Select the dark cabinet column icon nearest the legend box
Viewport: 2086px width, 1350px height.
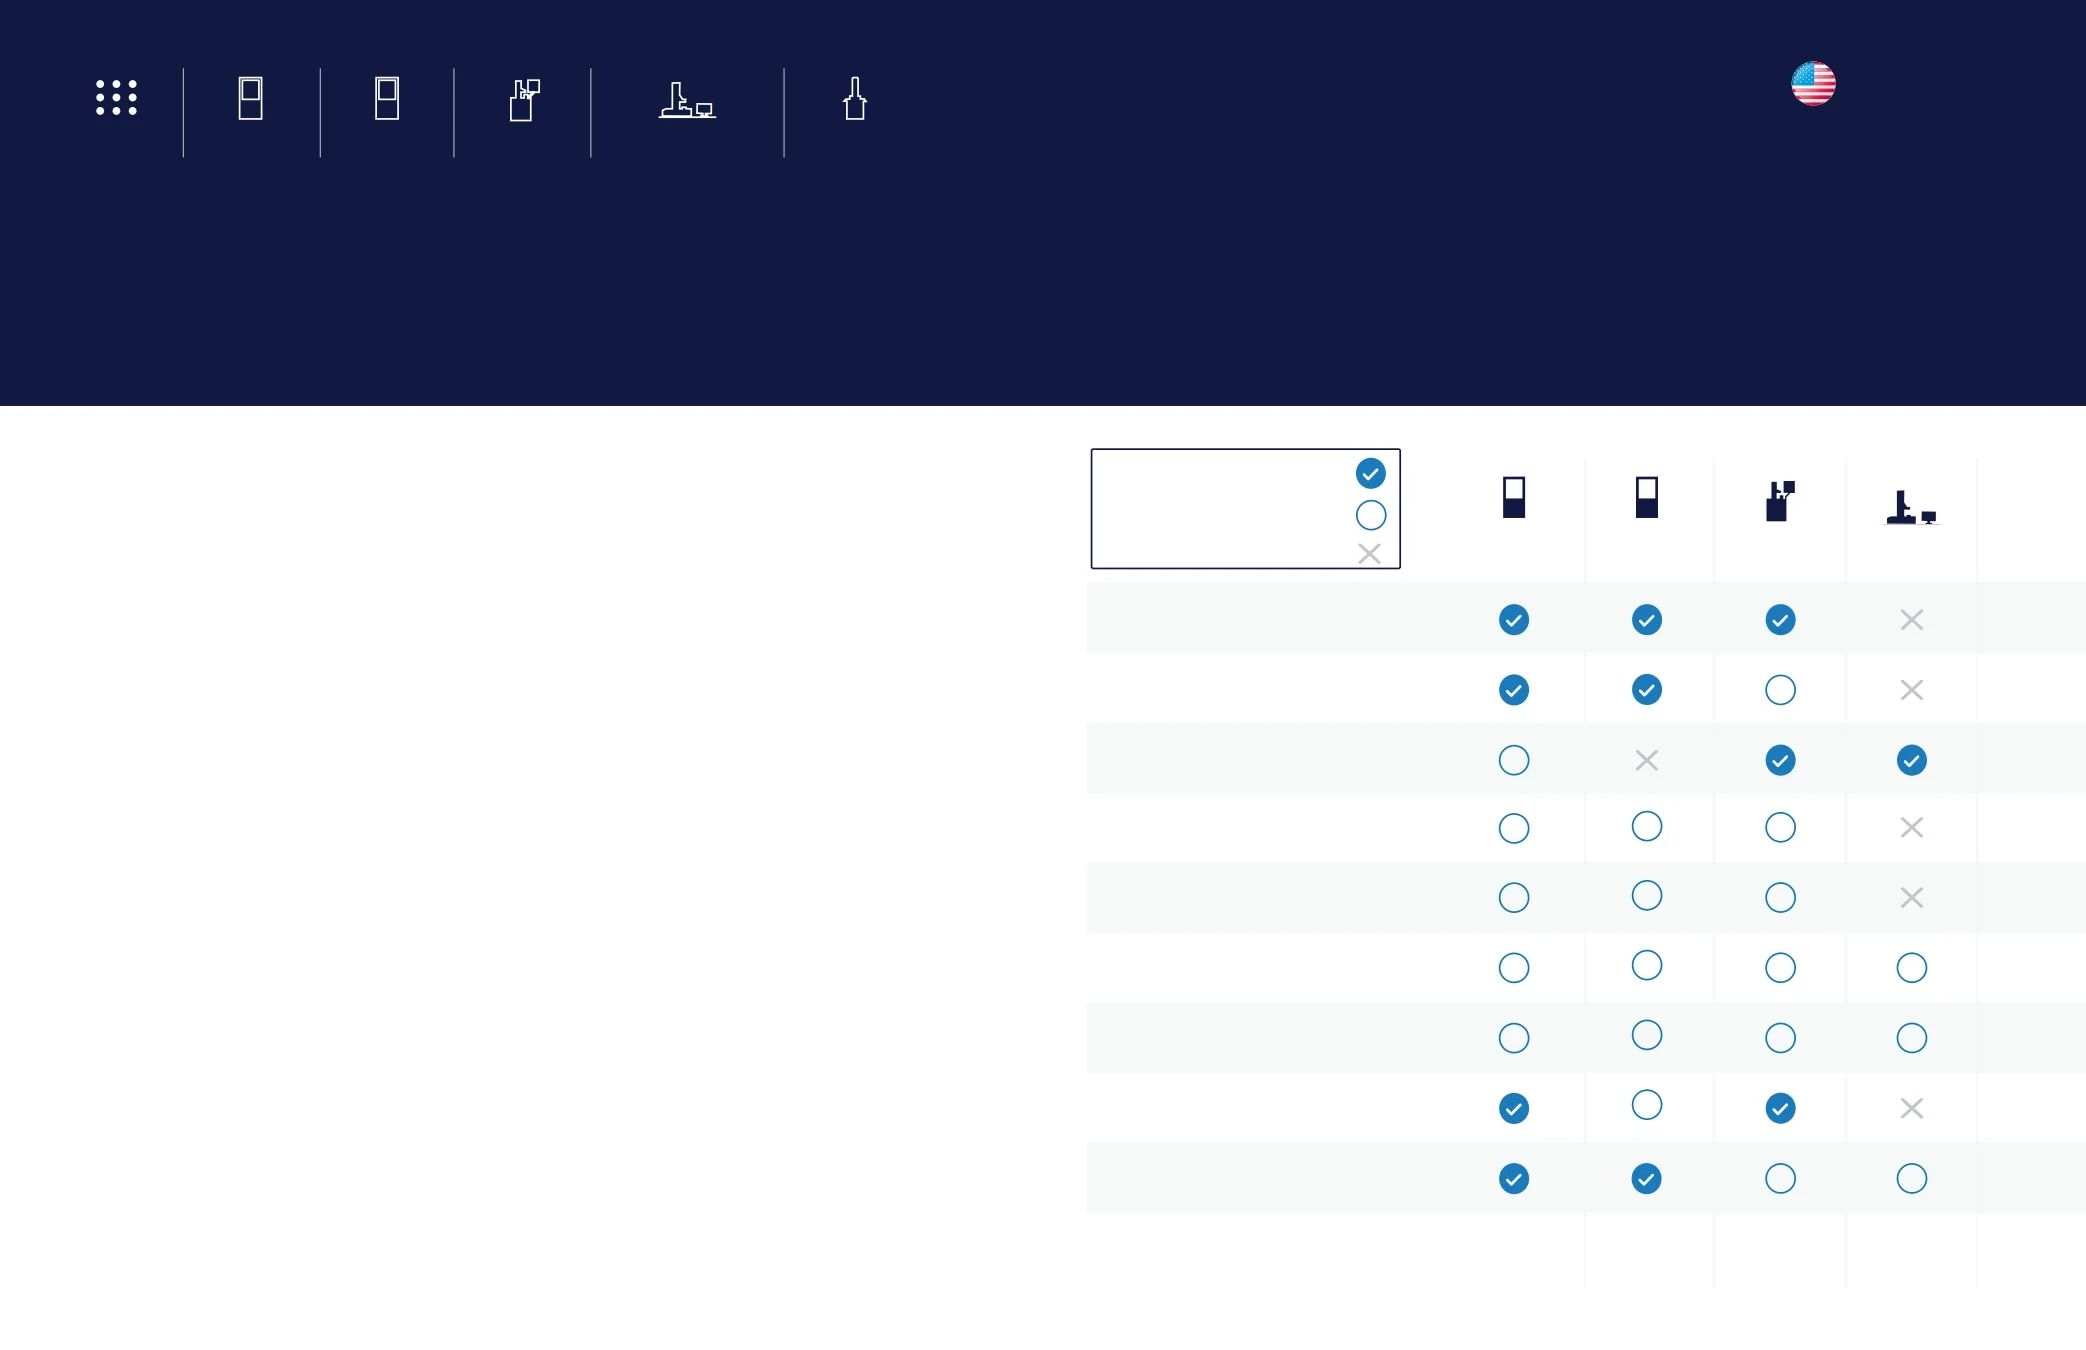point(1514,497)
